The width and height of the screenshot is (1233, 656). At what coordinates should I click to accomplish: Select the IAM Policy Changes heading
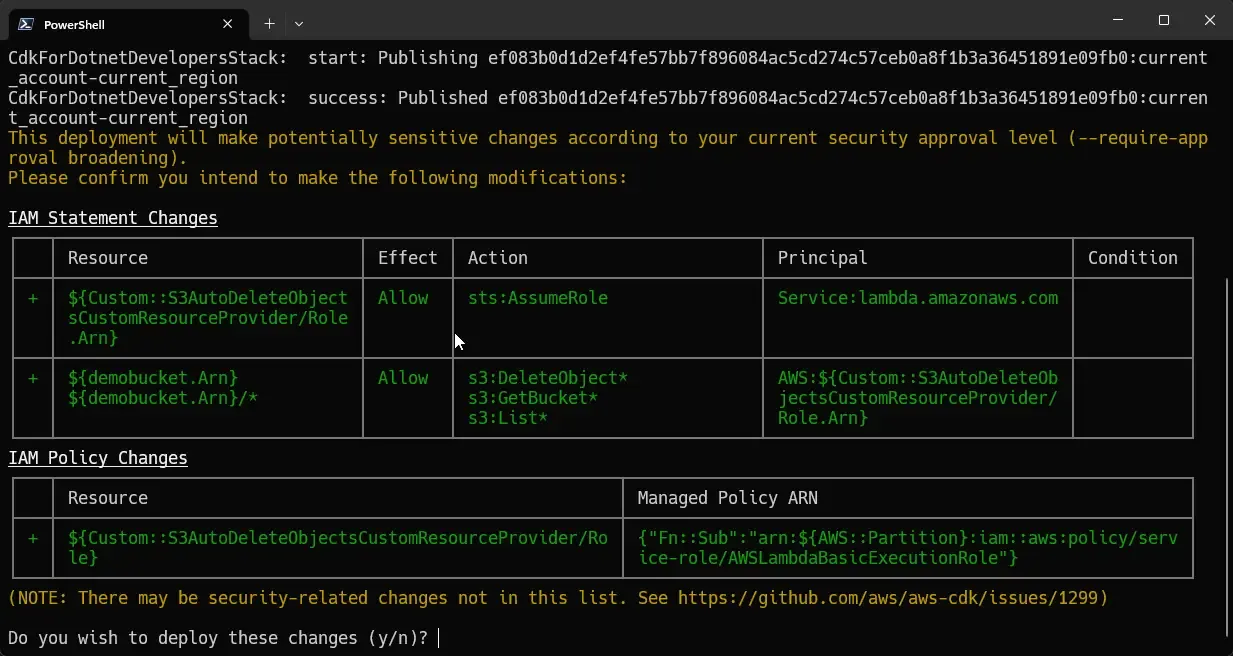click(97, 457)
